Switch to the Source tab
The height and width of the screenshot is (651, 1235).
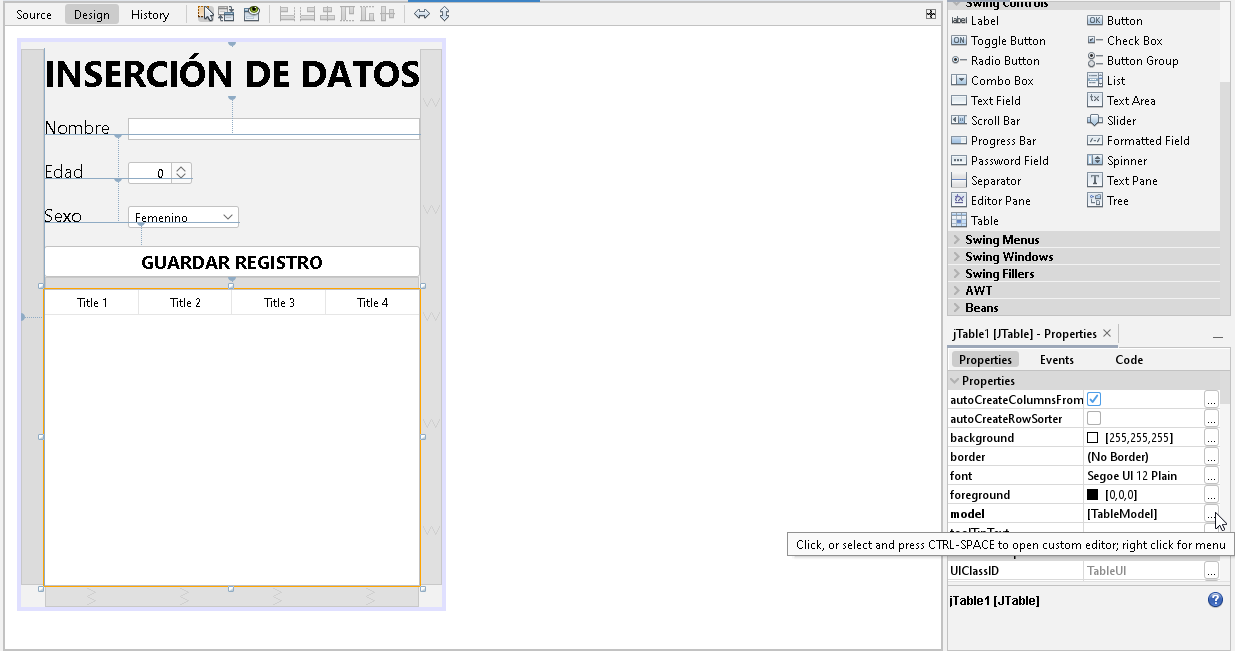click(x=33, y=14)
